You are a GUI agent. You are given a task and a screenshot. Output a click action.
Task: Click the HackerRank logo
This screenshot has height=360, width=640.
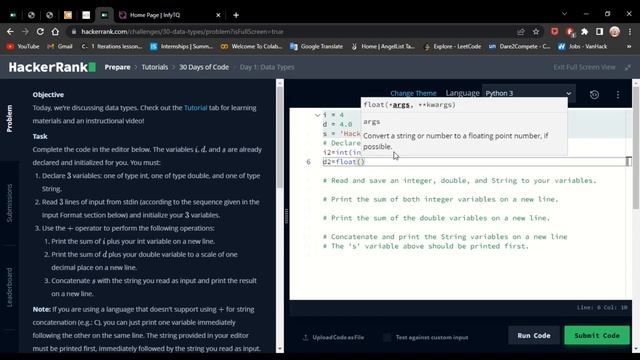click(52, 67)
